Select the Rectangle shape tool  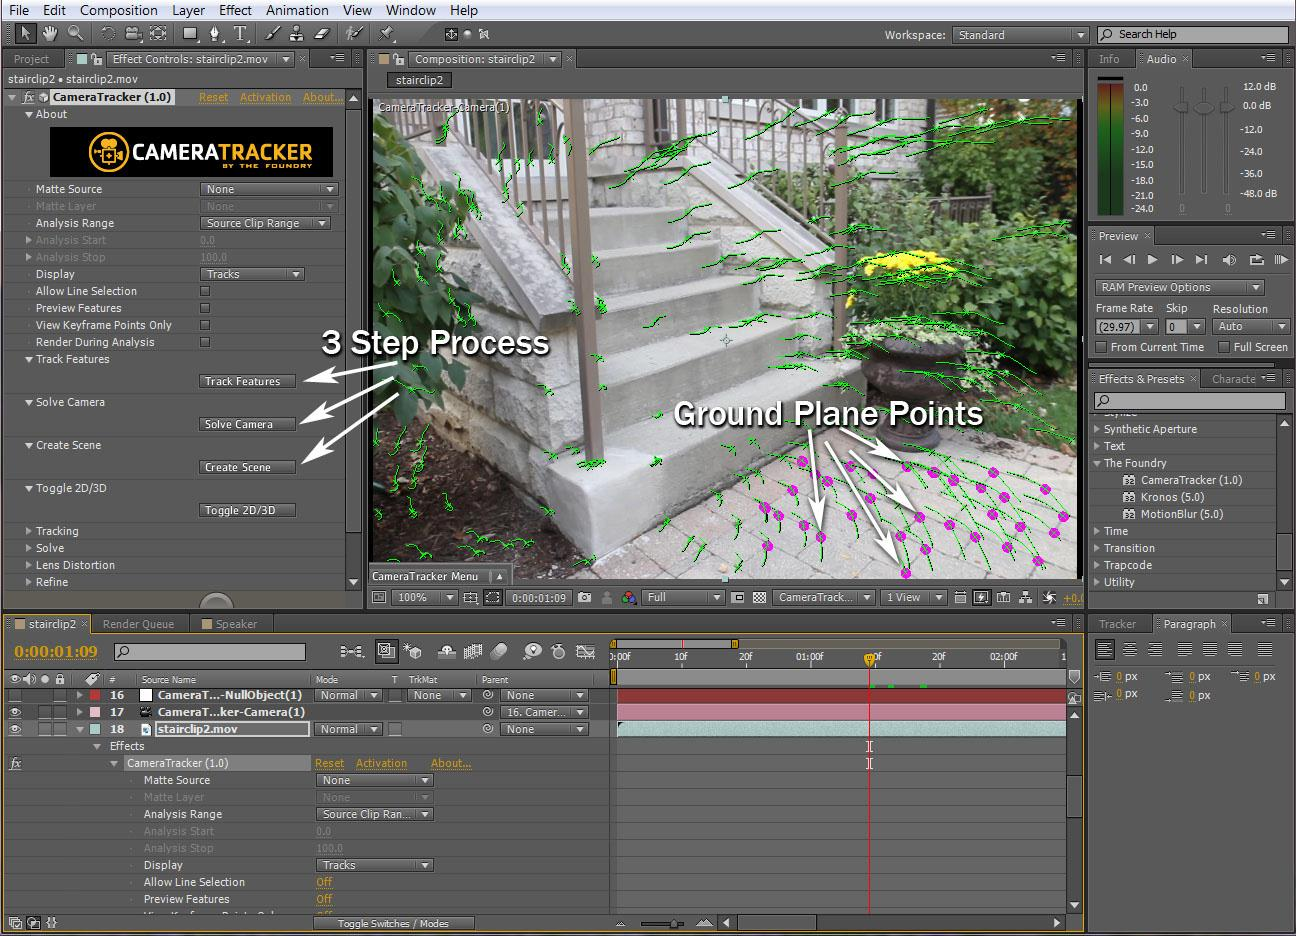coord(190,34)
